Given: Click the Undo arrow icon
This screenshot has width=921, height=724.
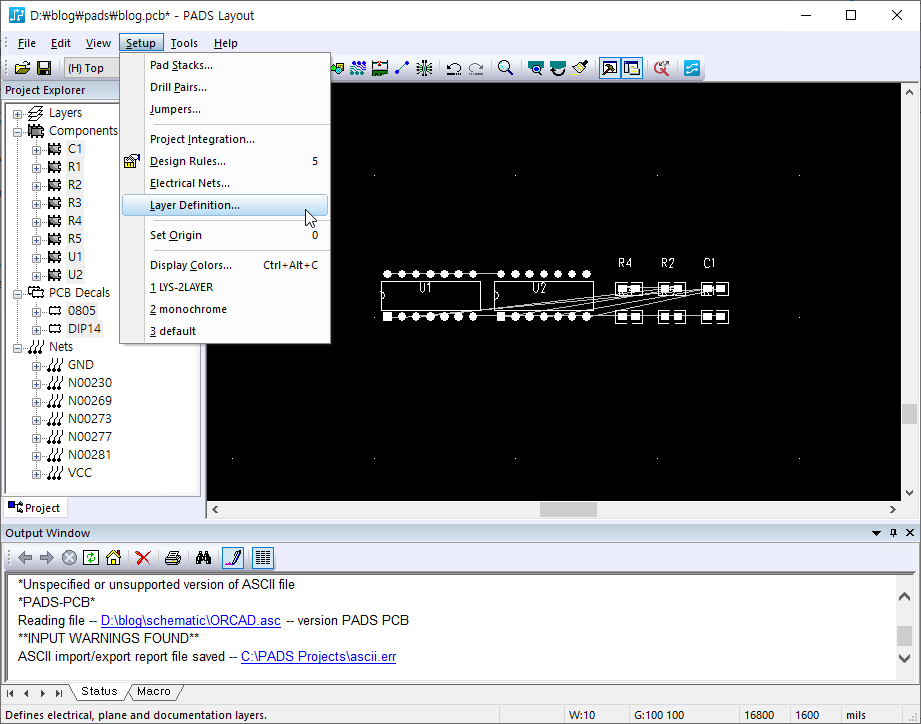Looking at the screenshot, I should click(x=453, y=68).
